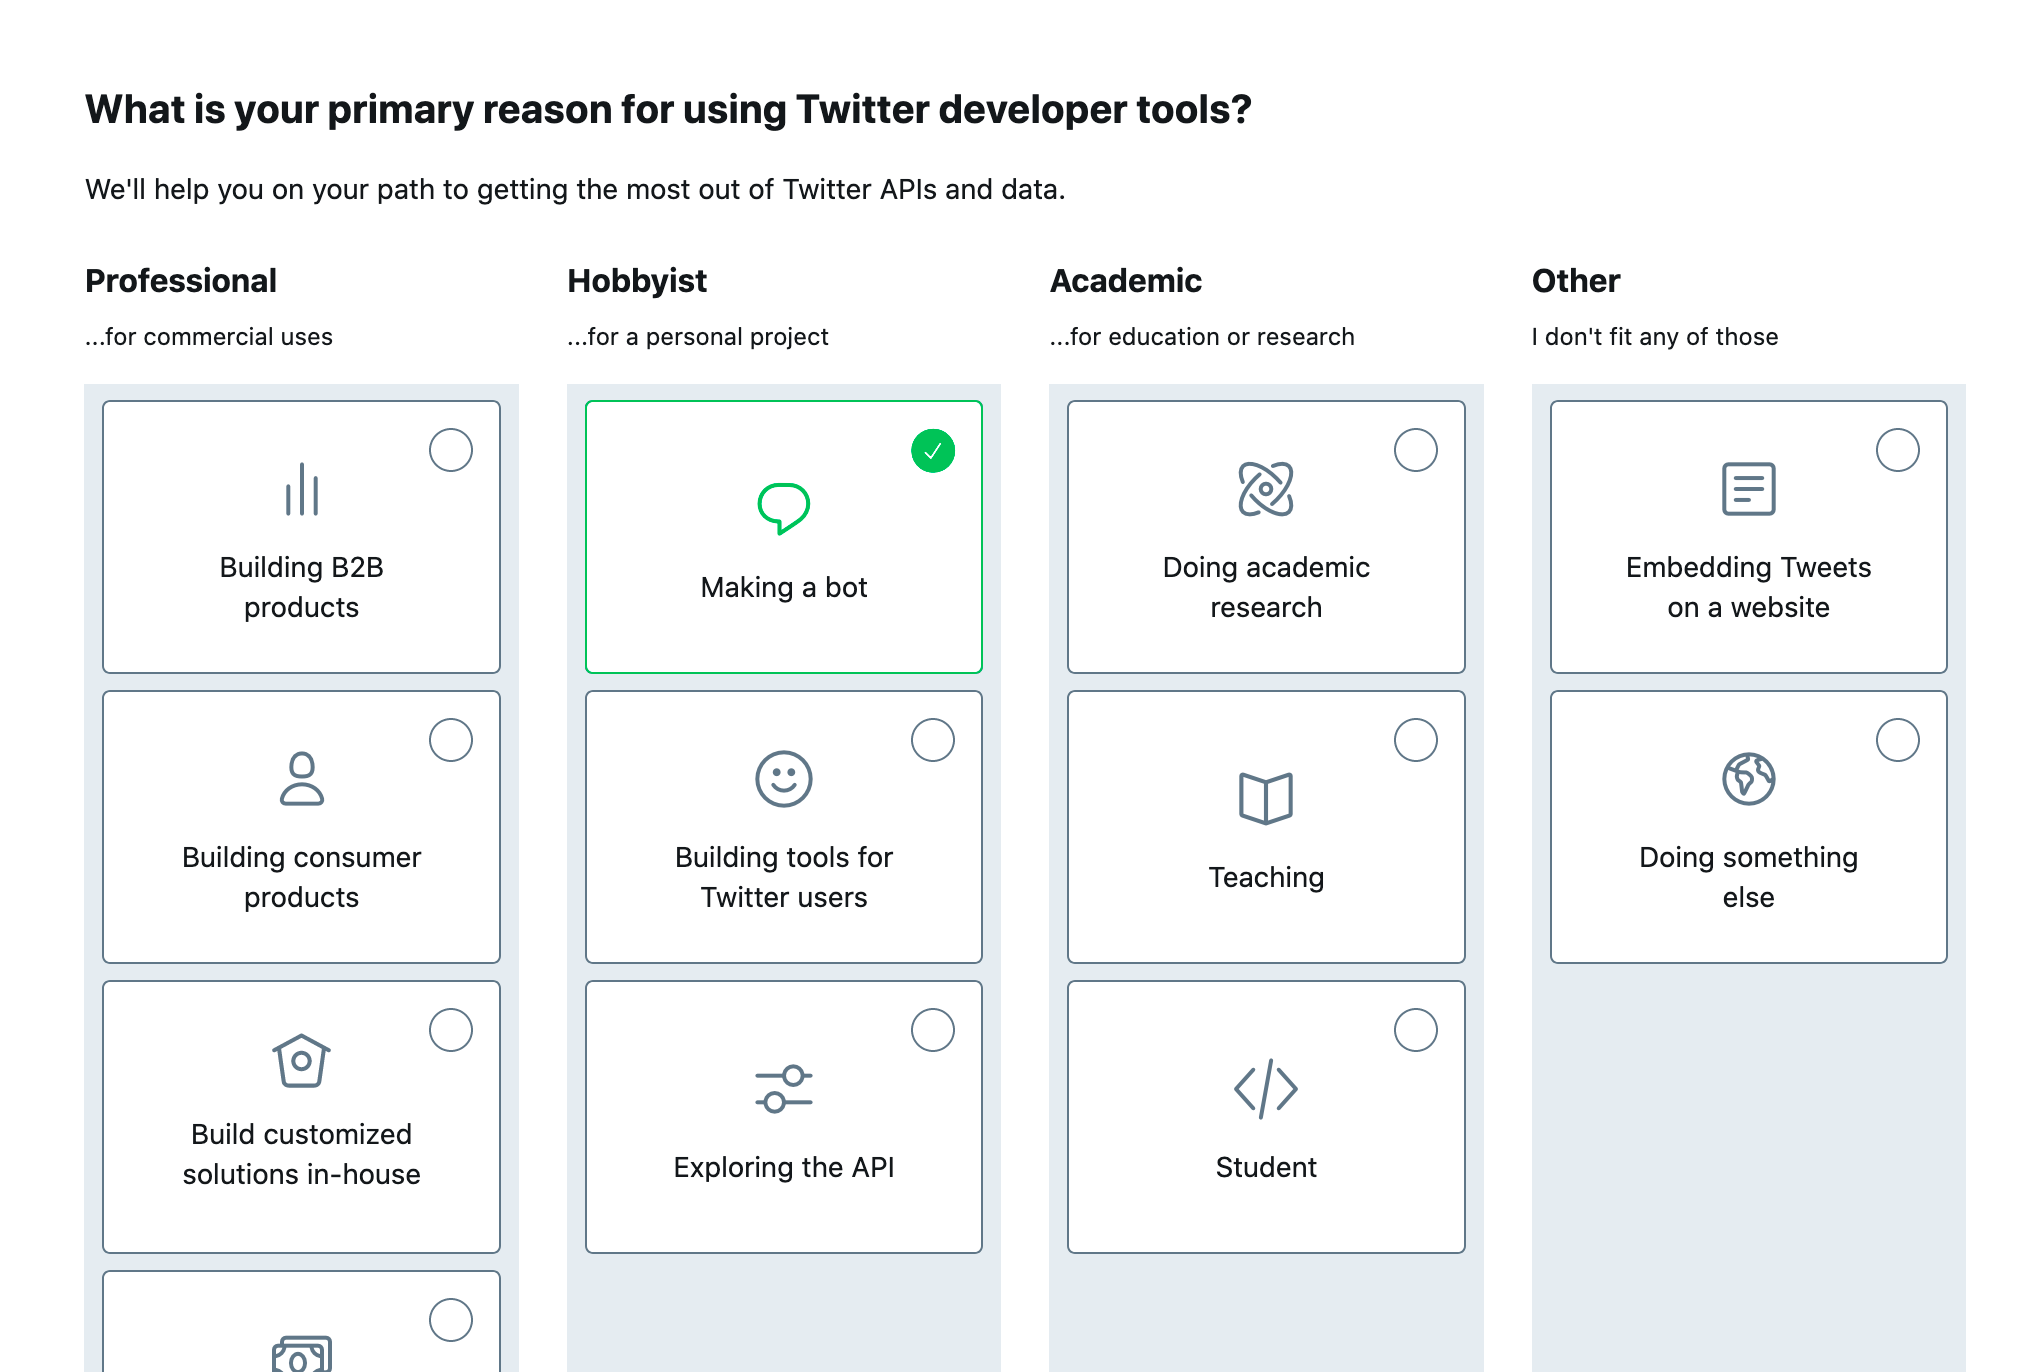The height and width of the screenshot is (1372, 2030).
Task: Click the money icon in the bottom Professional card
Action: point(301,1354)
